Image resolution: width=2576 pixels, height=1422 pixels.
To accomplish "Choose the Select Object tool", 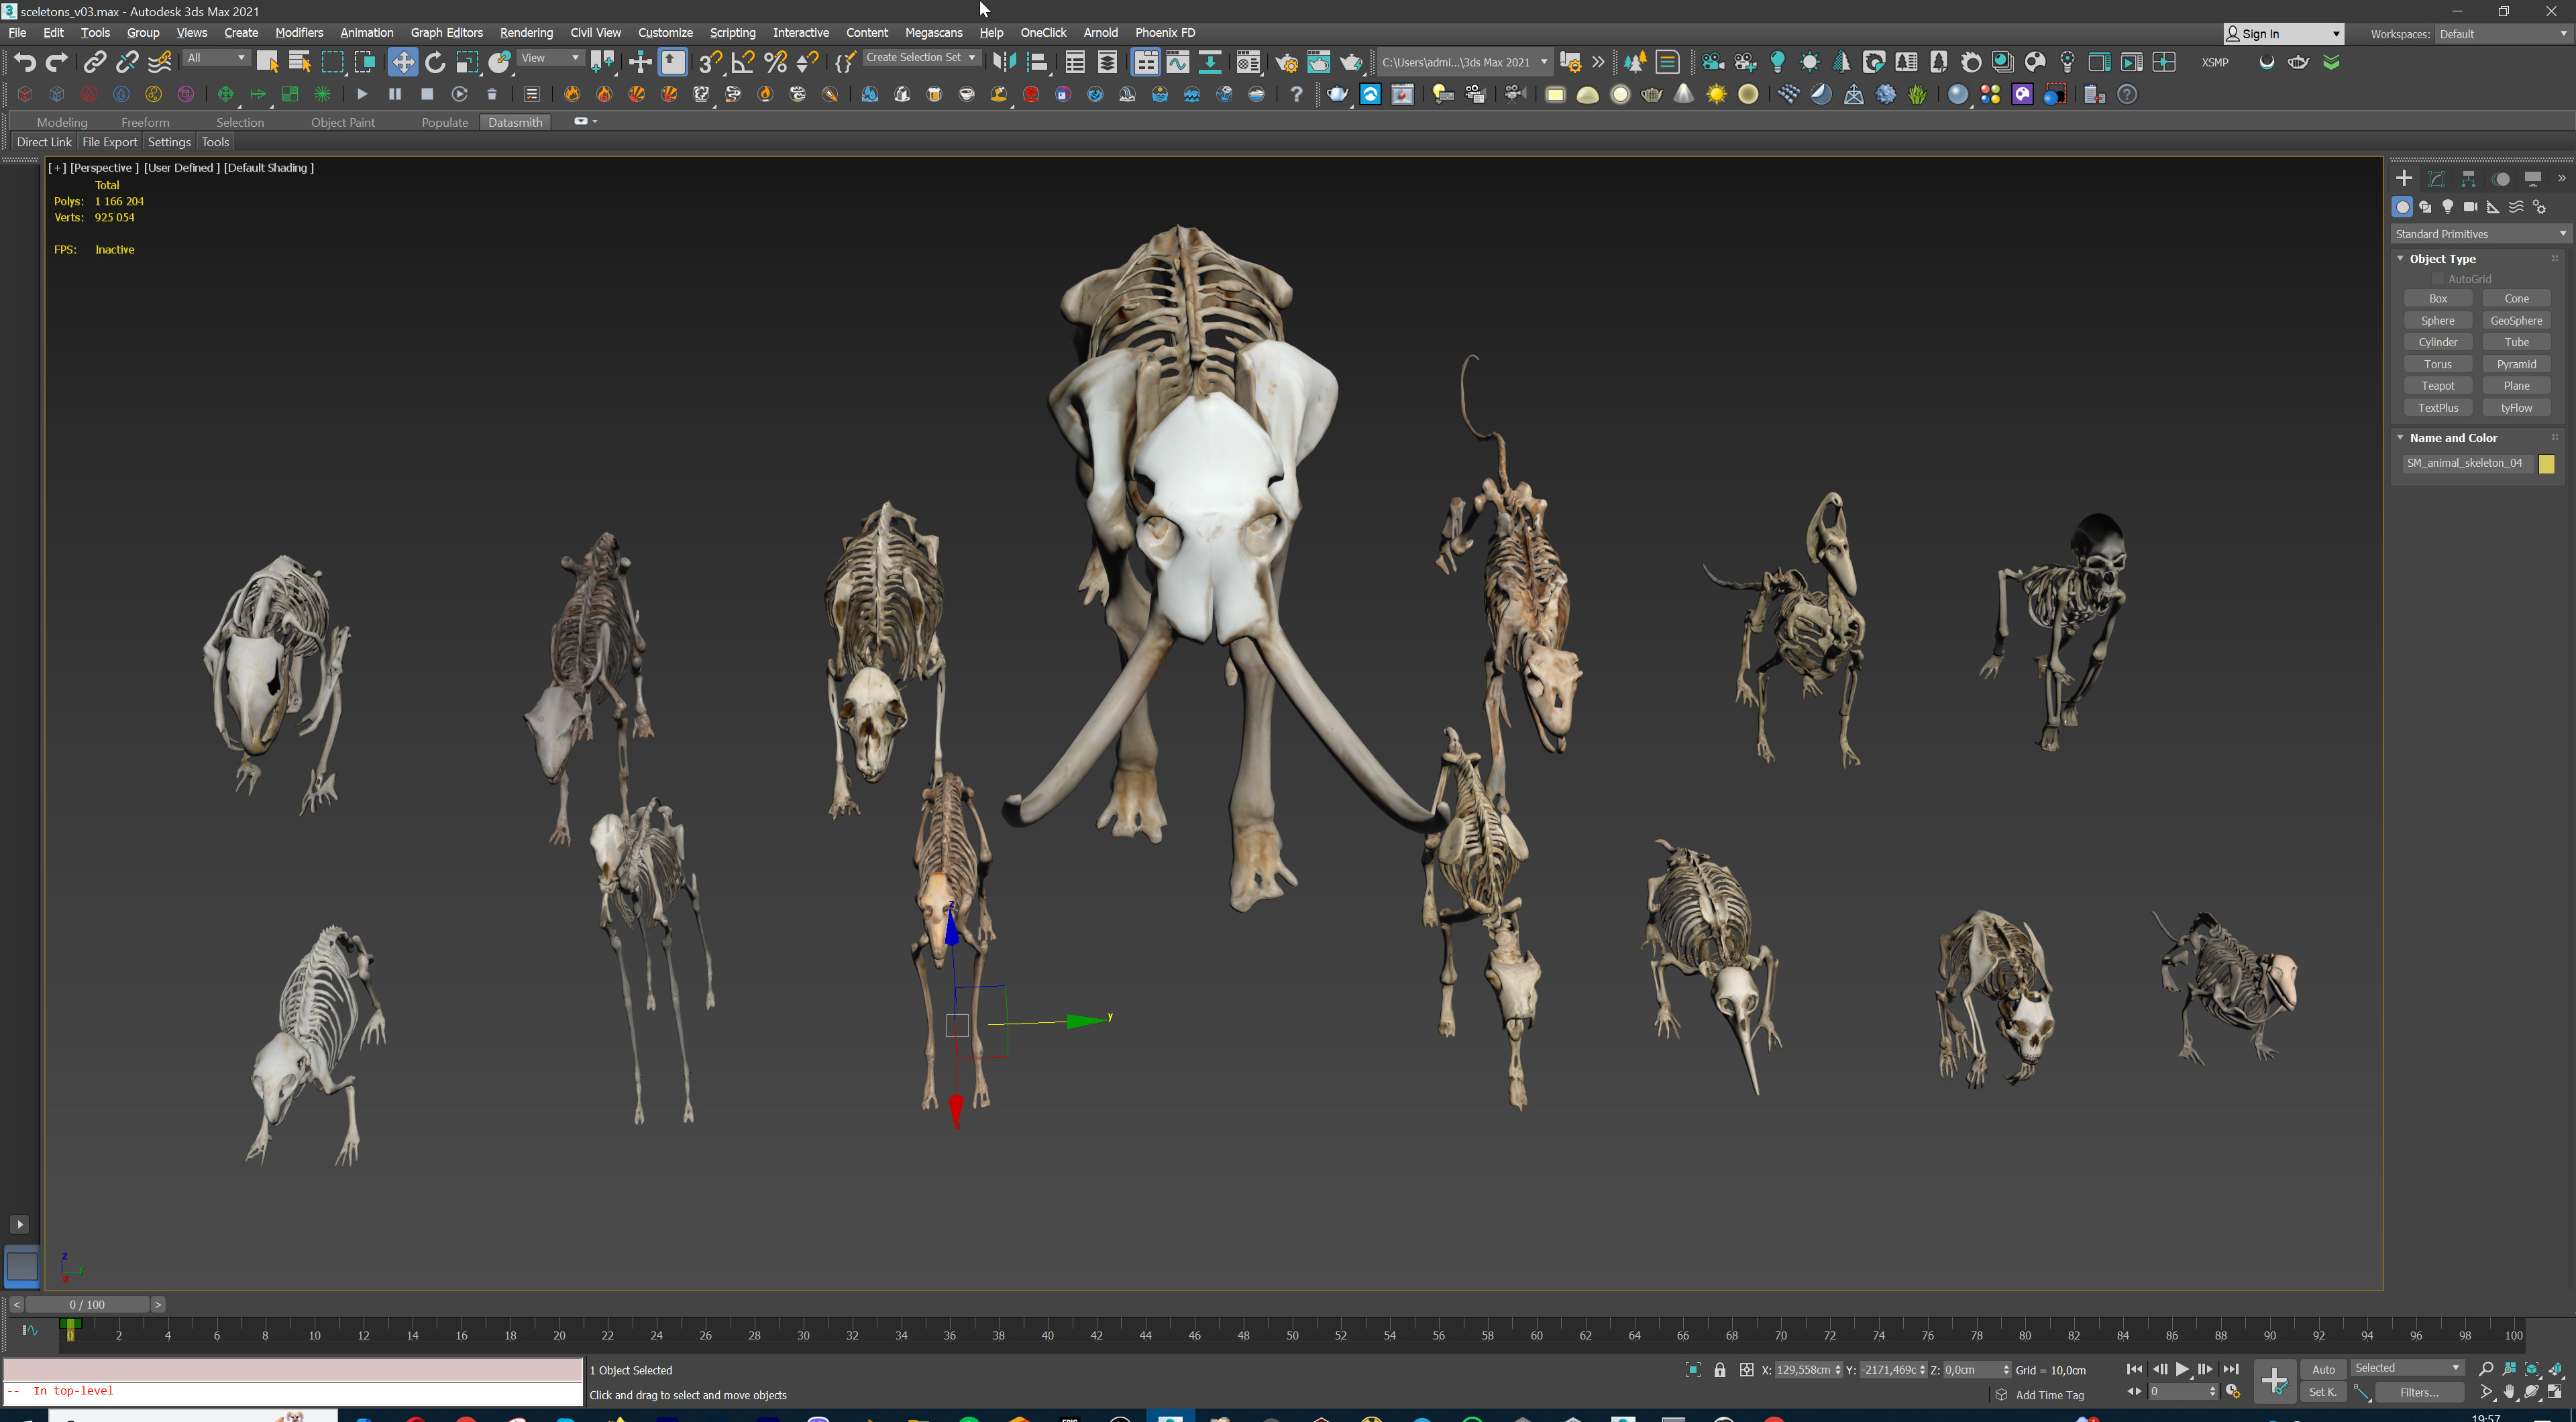I will pos(267,62).
